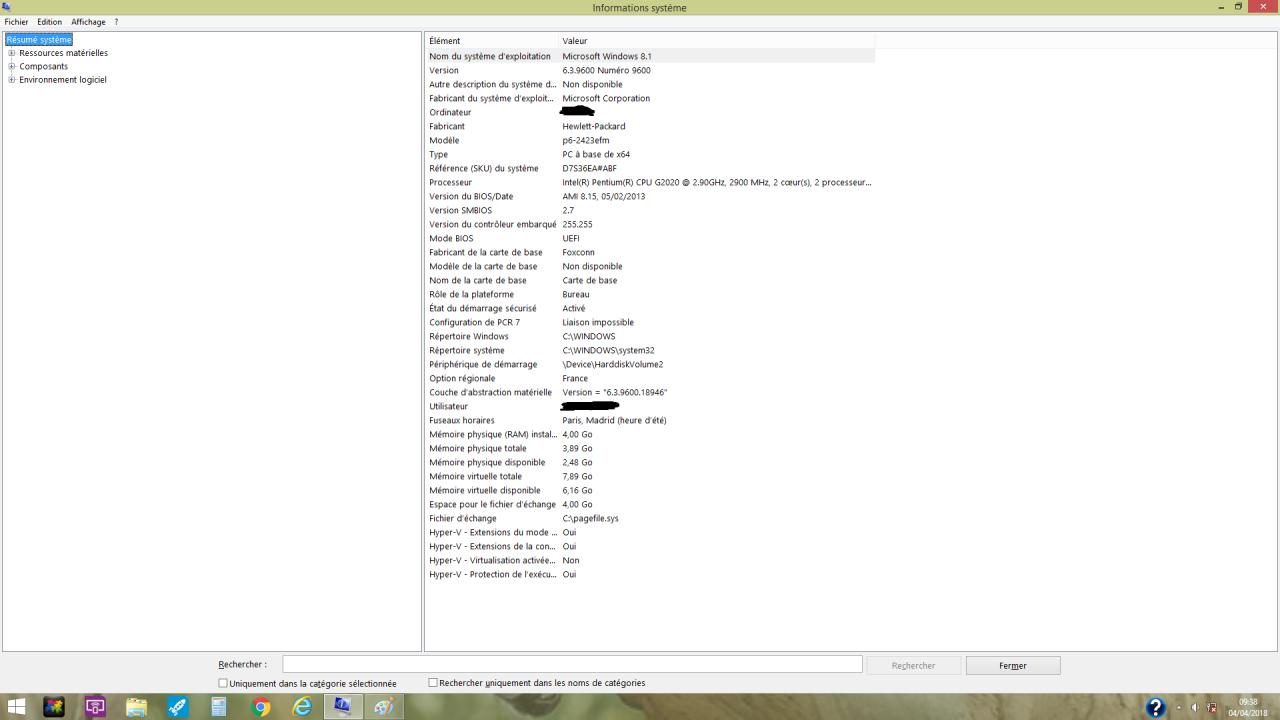Open the network status tray icon
Viewport: 1280px width, 720px height.
(x=1212, y=708)
